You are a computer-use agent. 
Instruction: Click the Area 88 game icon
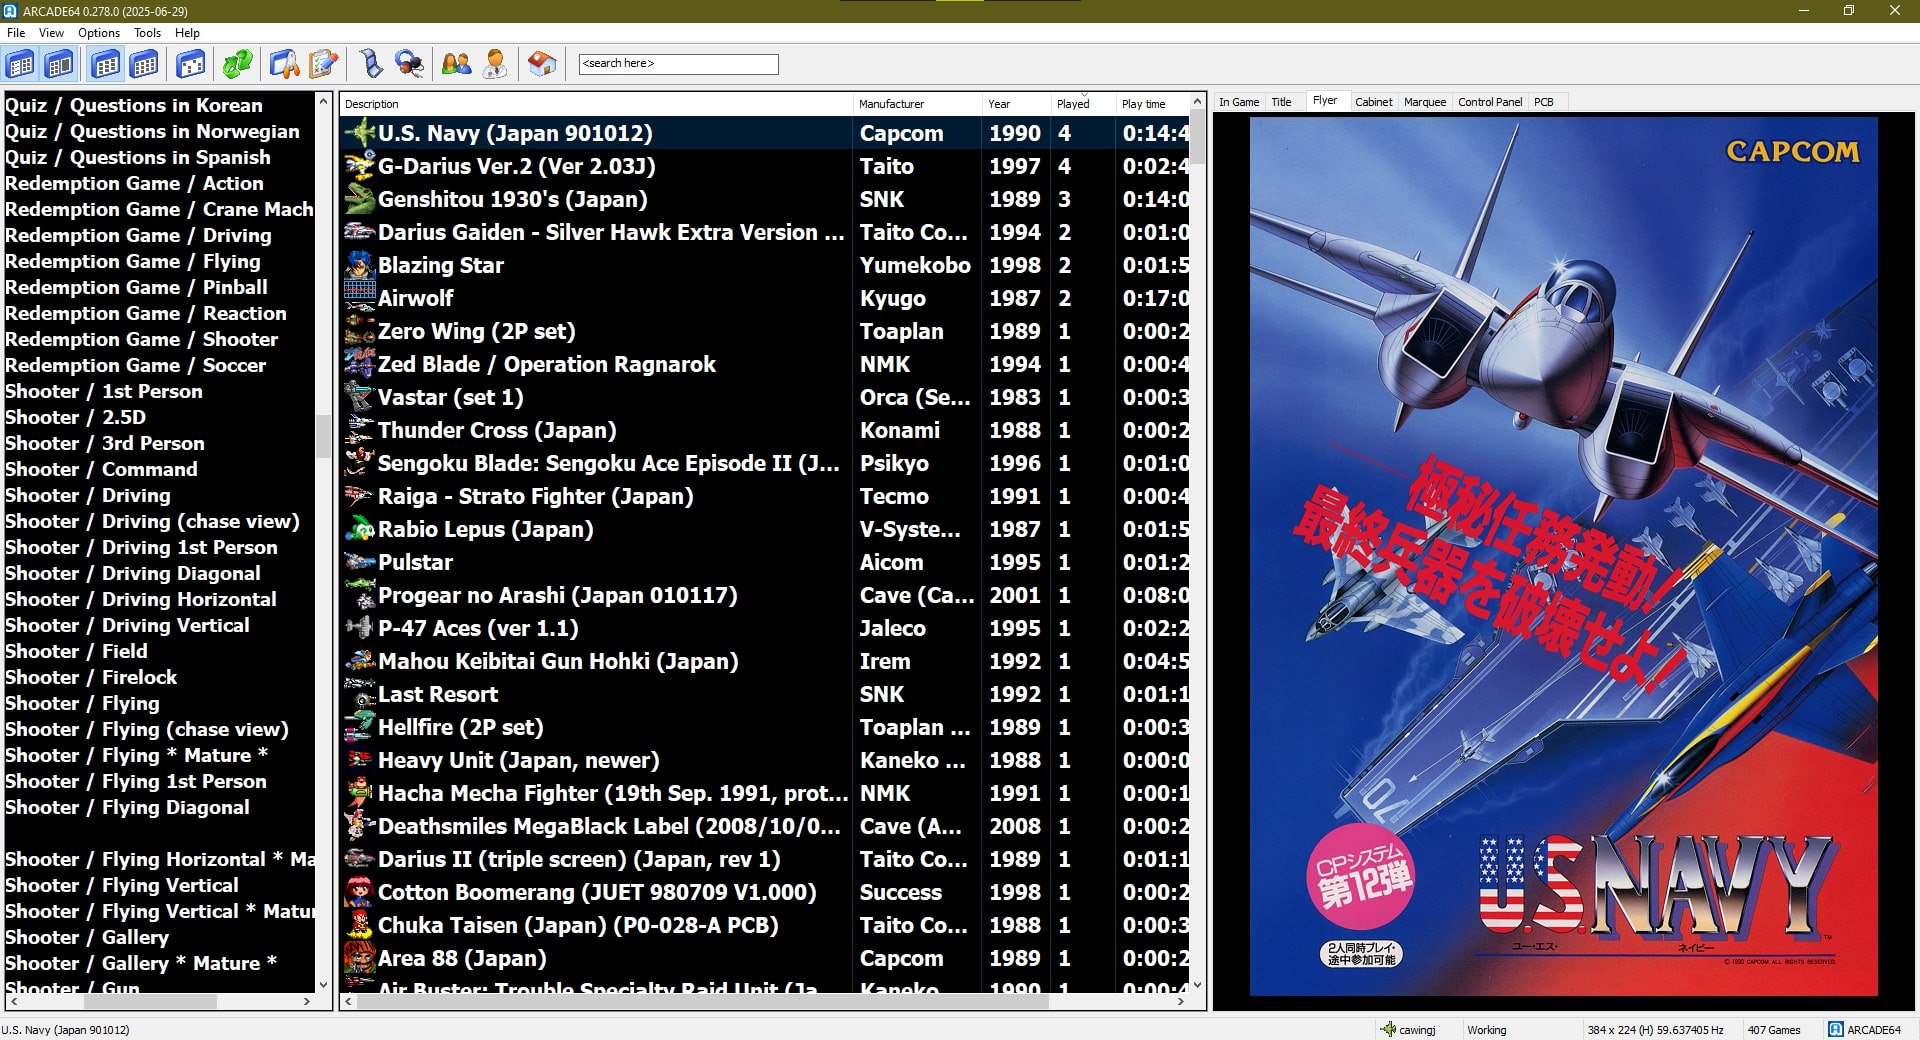[x=360, y=958]
